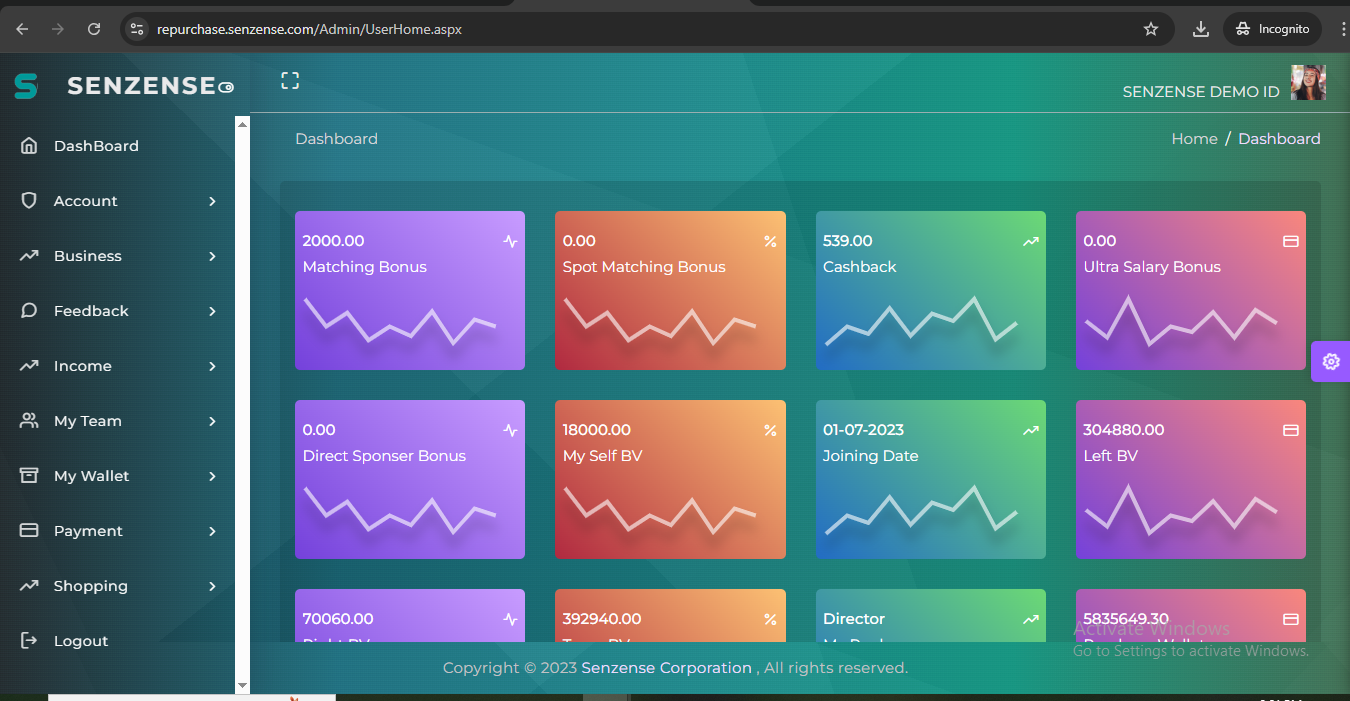Expand the Shopping menu chevron
Viewport: 1350px width, 701px height.
[212, 586]
